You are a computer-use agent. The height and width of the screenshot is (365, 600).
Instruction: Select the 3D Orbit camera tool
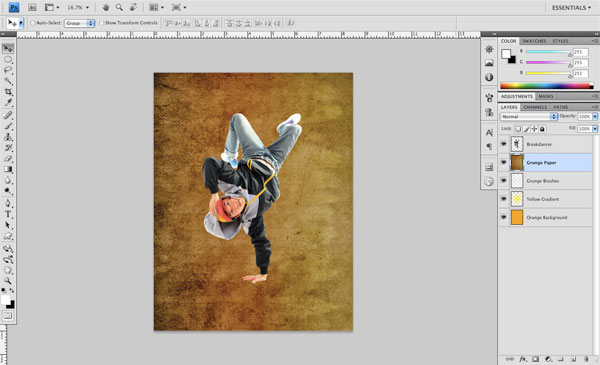click(8, 260)
